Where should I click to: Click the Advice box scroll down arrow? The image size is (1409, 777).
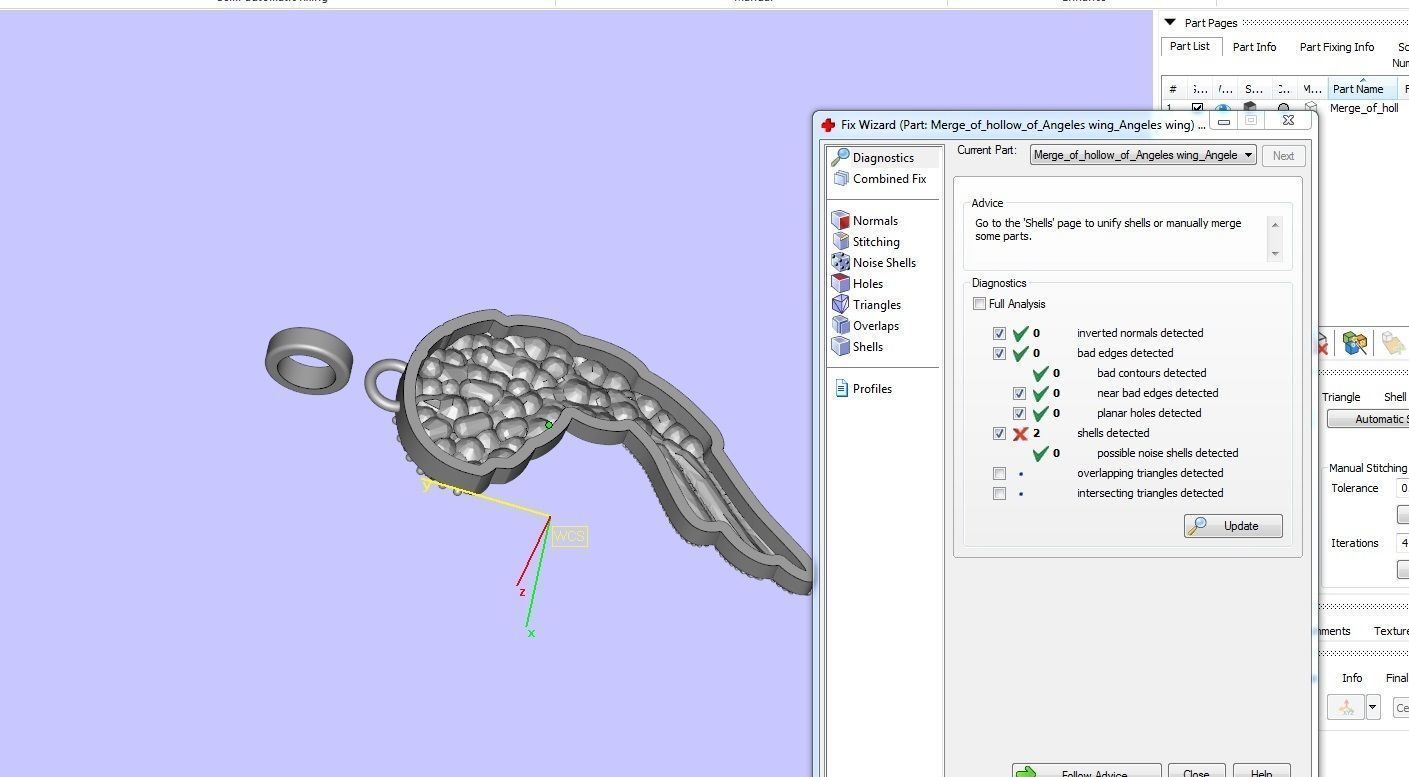[x=1274, y=254]
